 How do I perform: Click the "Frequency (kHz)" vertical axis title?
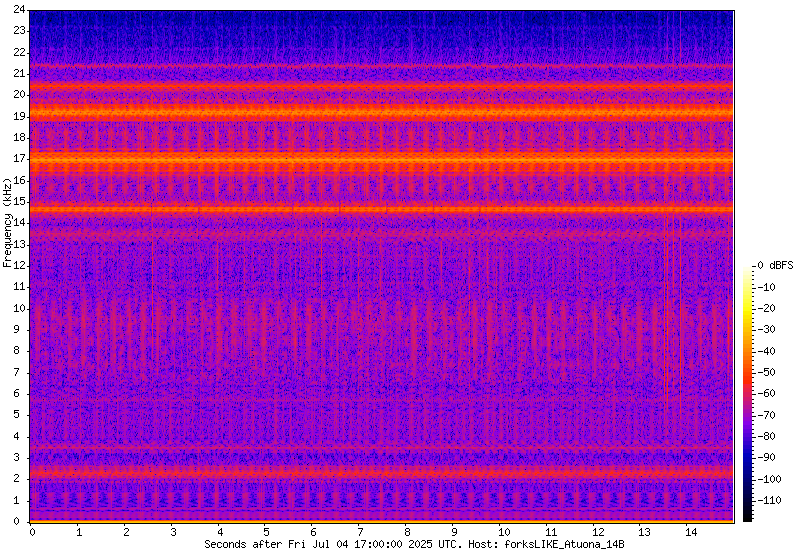coord(7,223)
